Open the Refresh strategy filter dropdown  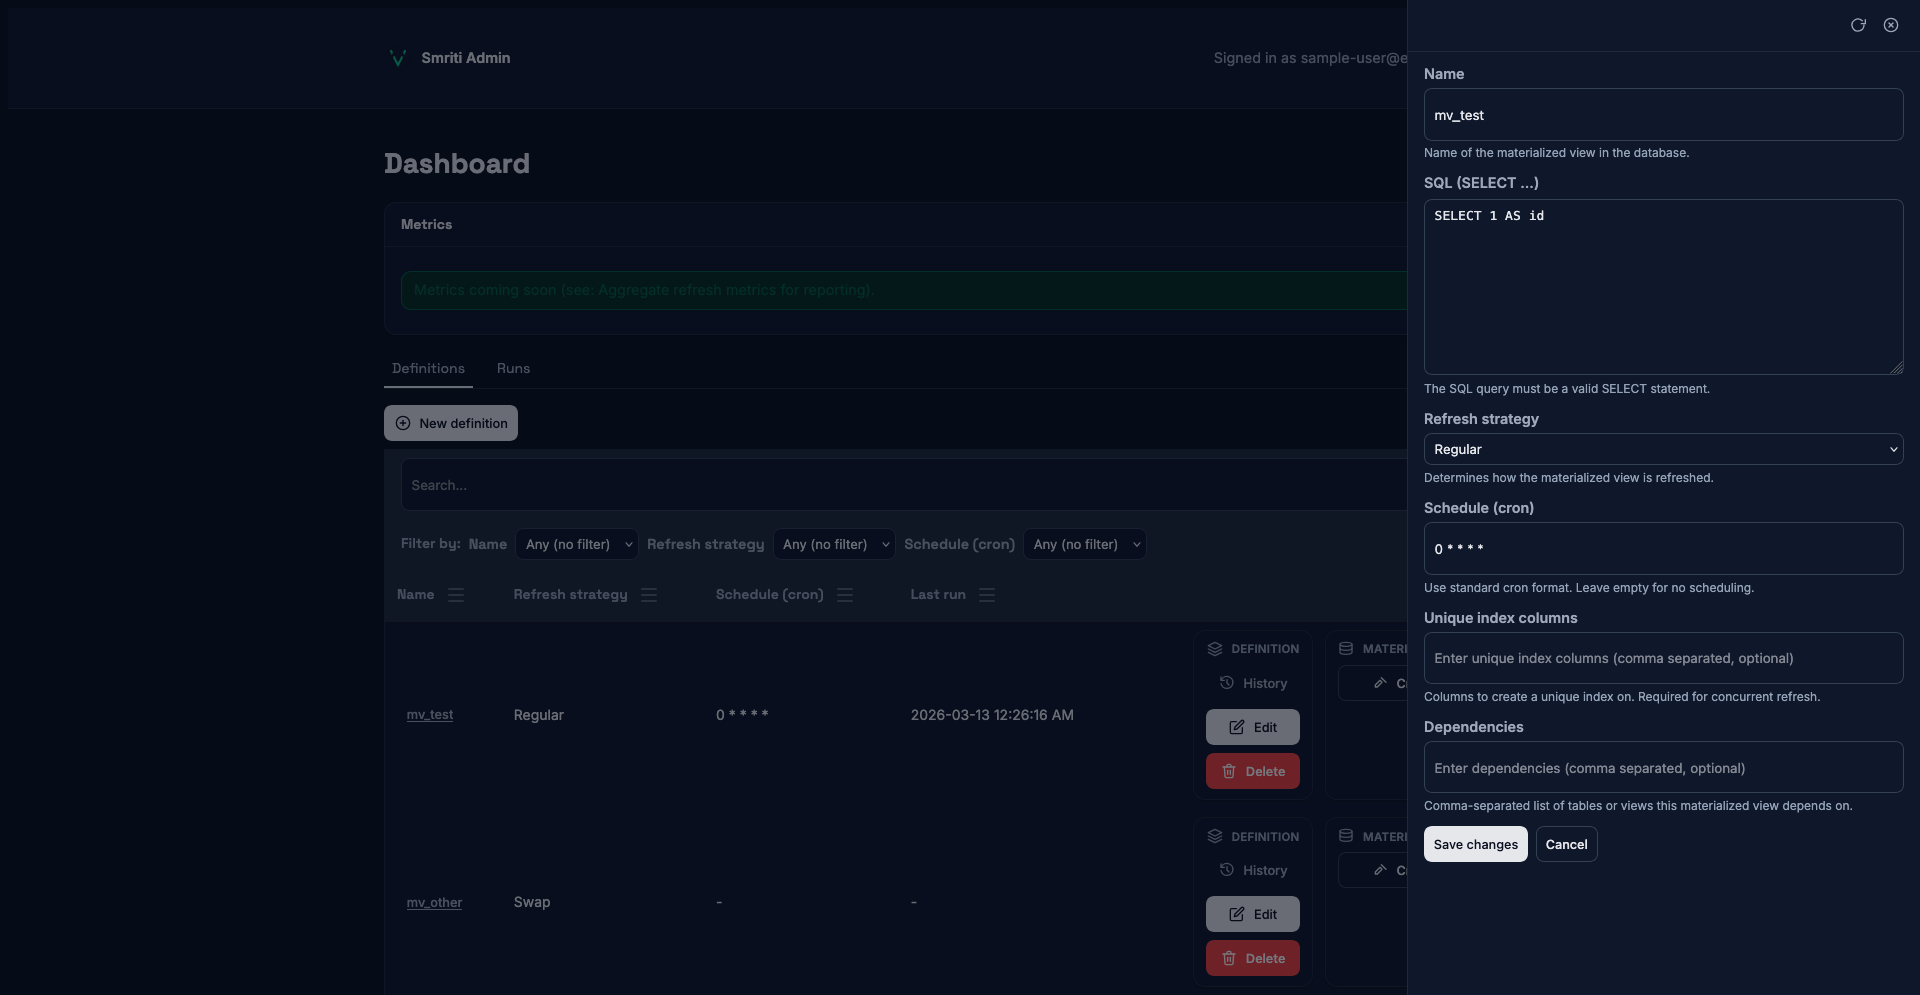pyautogui.click(x=834, y=544)
